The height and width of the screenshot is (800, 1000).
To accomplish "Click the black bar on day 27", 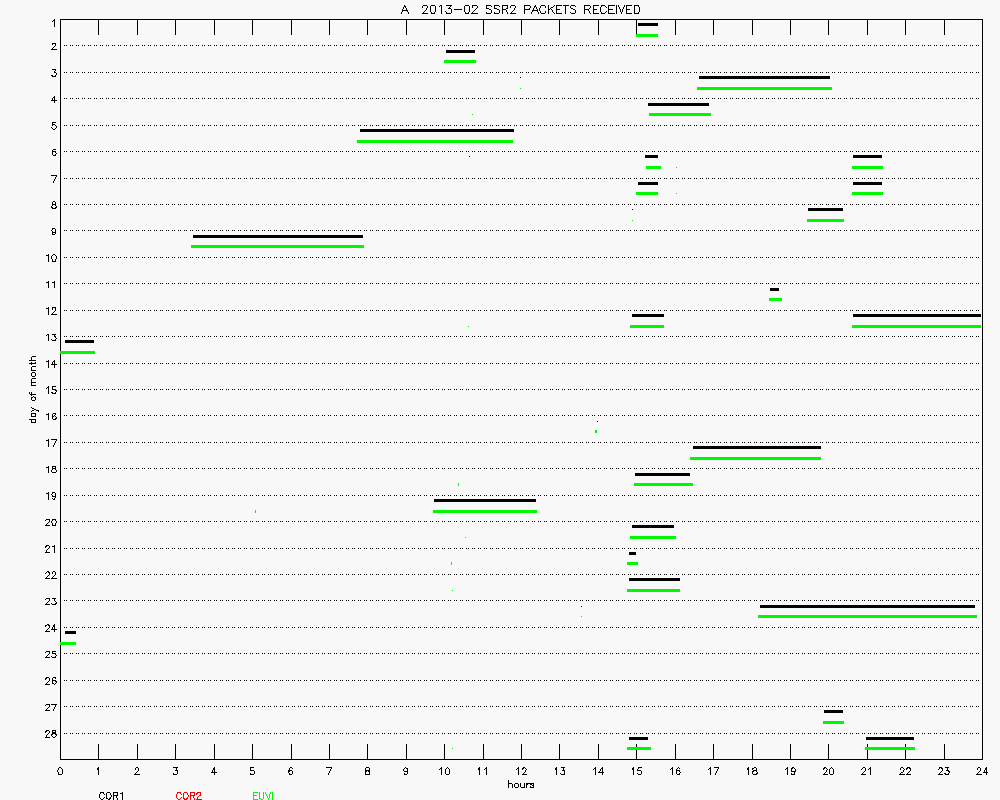I will [x=833, y=711].
